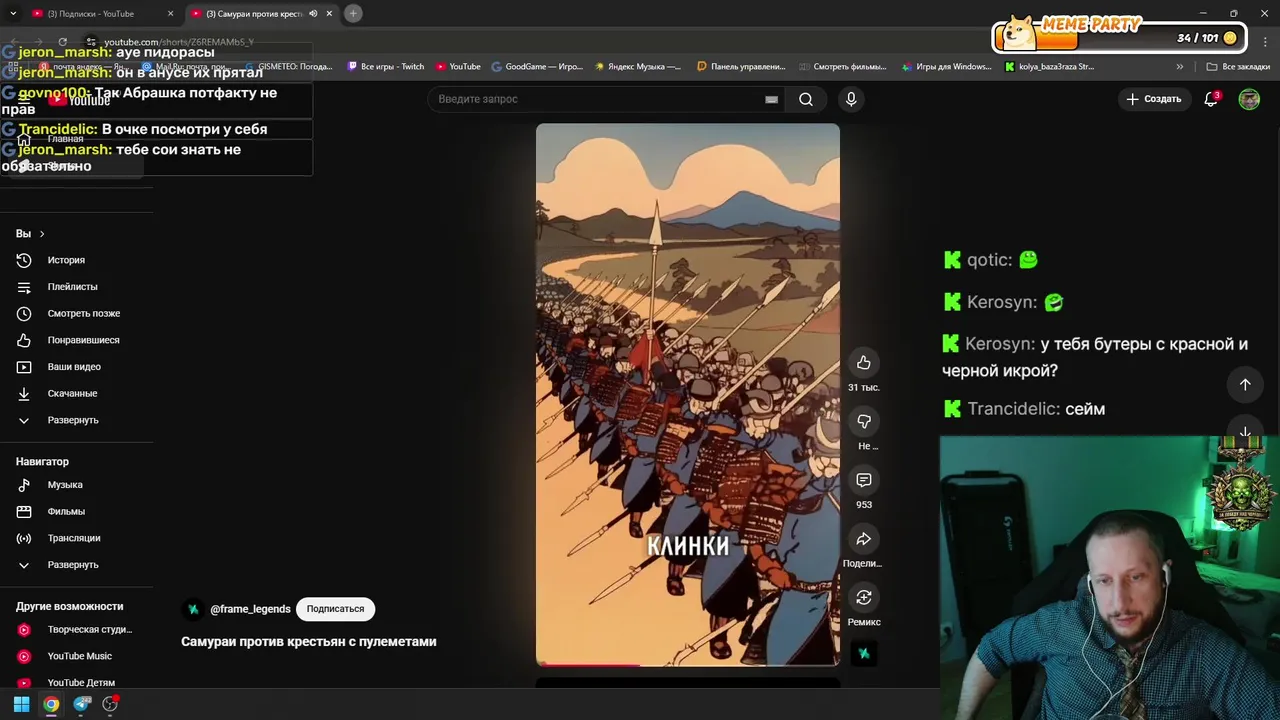This screenshot has width=1280, height=720.
Task: Click the youtube.com address bar
Action: coord(179,42)
